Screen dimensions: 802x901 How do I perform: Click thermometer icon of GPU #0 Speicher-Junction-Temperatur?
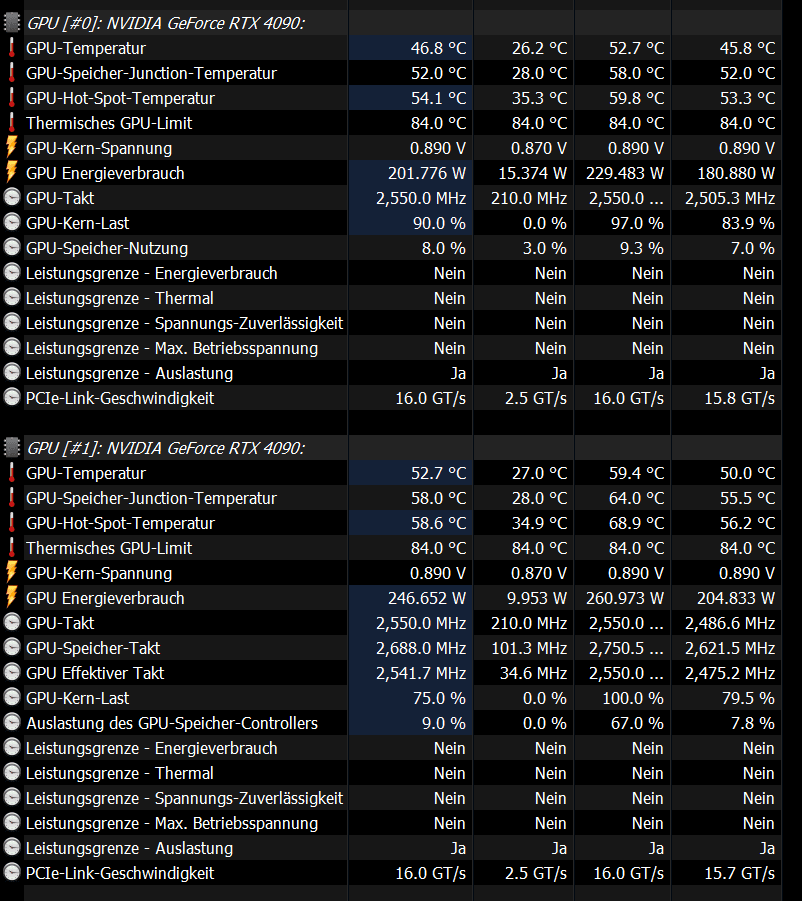(x=11, y=73)
